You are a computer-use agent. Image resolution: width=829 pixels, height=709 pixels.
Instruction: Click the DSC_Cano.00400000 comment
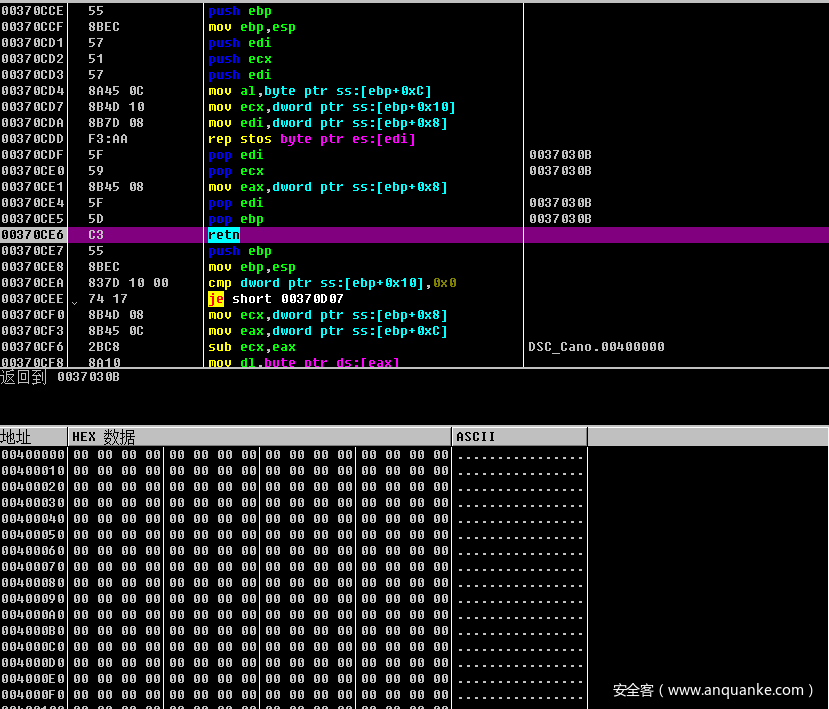[596, 347]
